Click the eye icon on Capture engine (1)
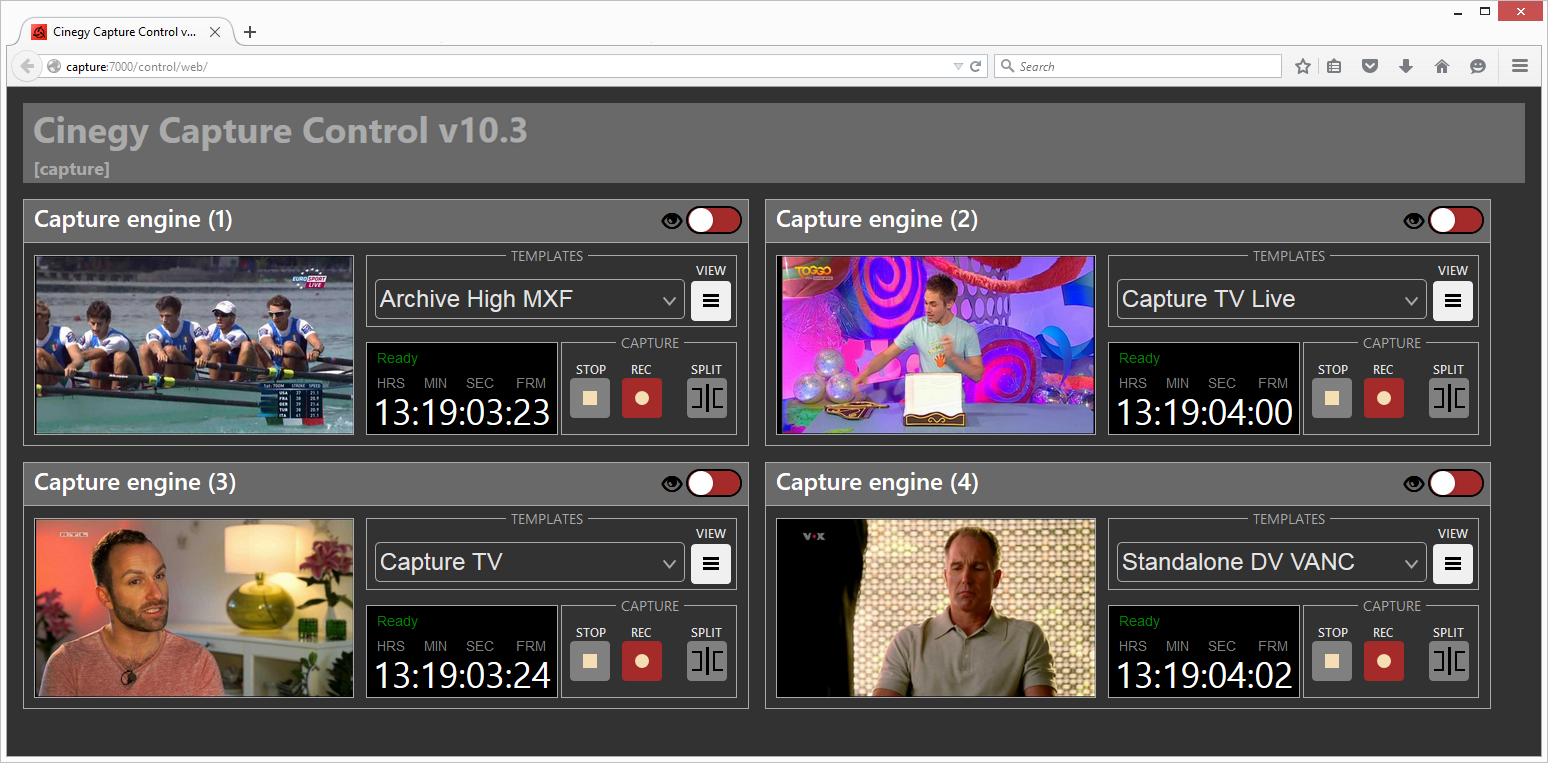This screenshot has height=763, width=1548. coord(672,221)
